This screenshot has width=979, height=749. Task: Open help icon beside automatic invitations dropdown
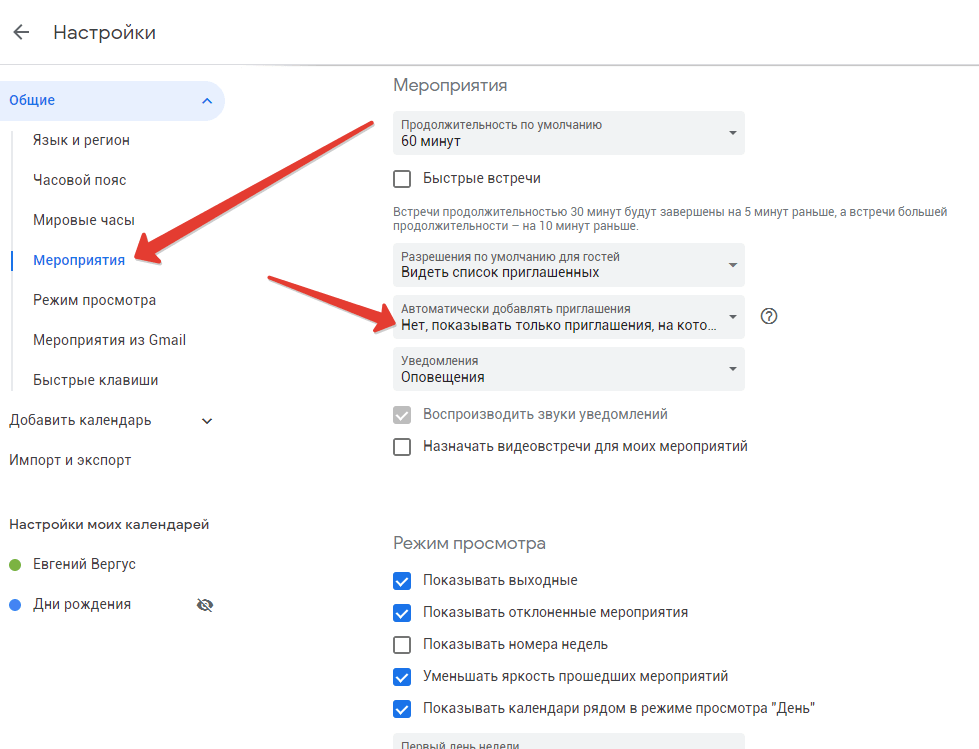(768, 317)
